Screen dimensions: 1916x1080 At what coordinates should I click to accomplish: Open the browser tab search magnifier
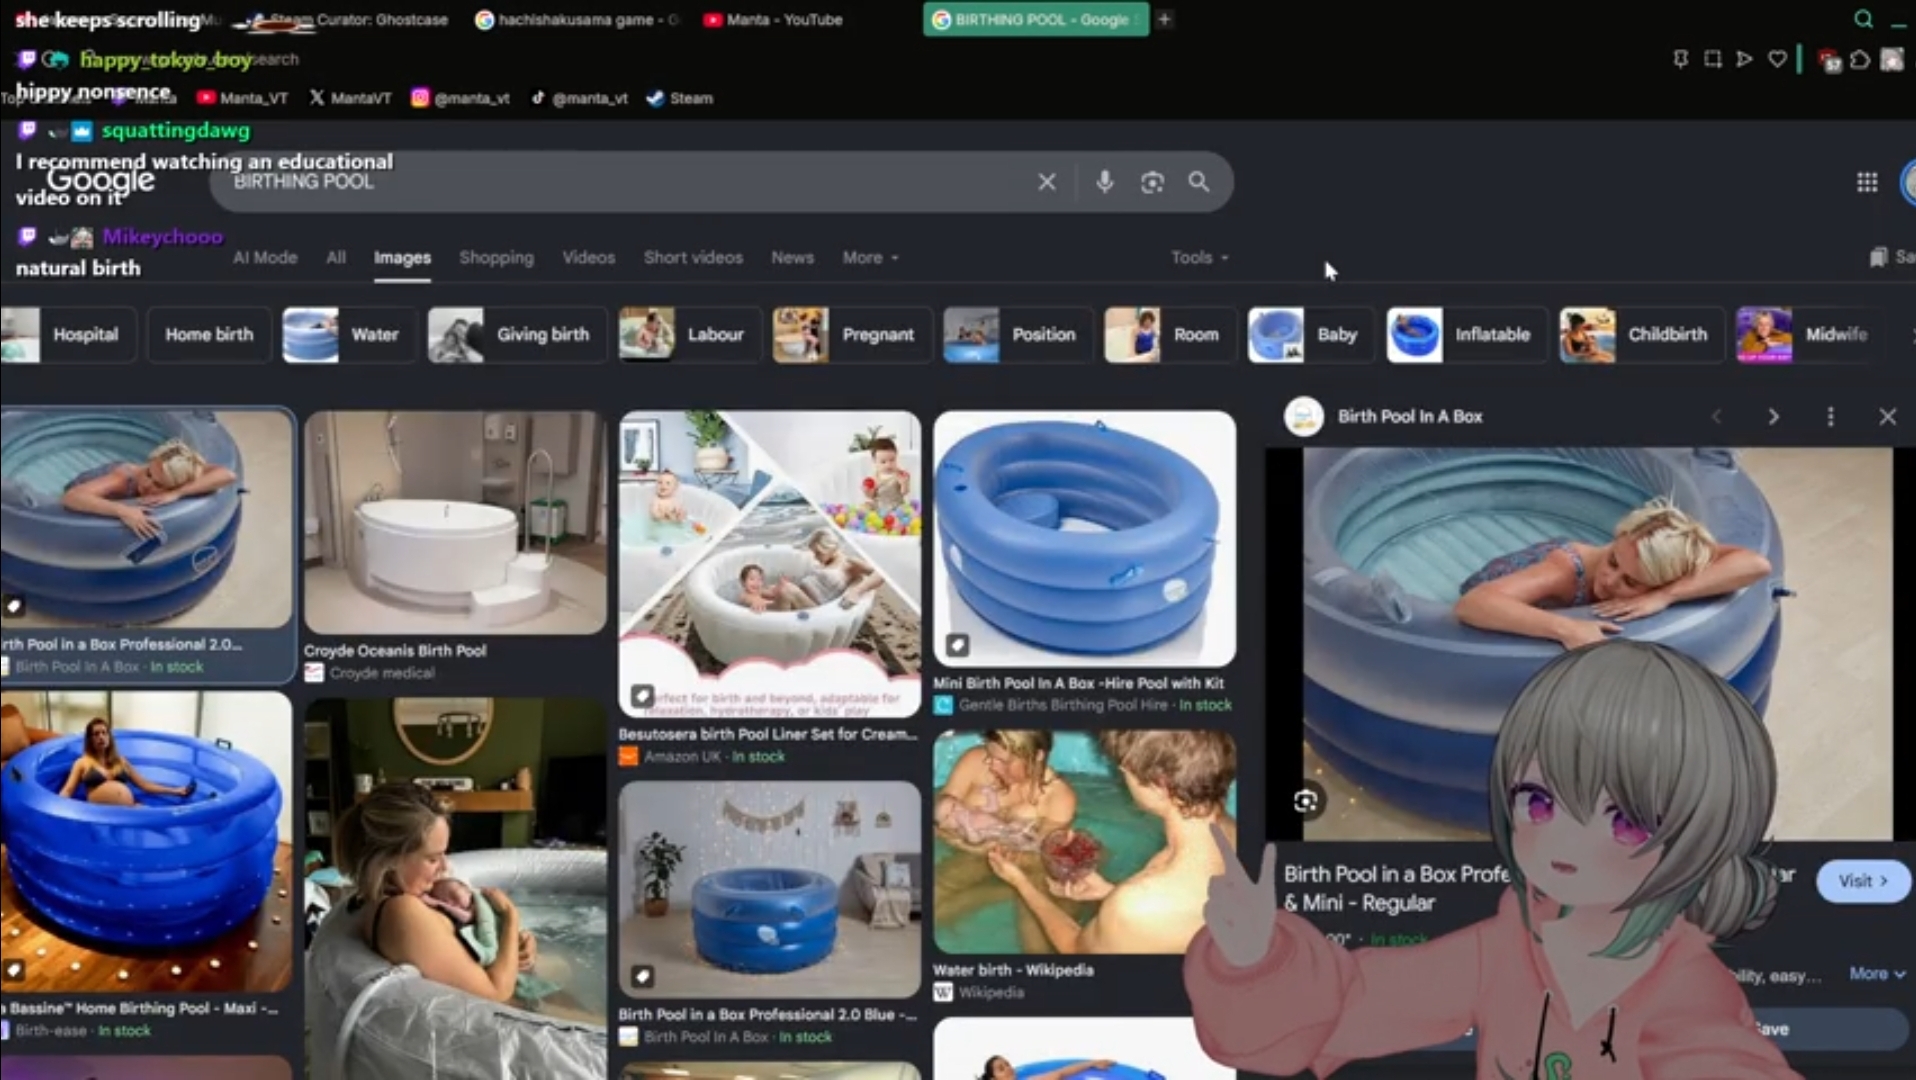pyautogui.click(x=1863, y=19)
